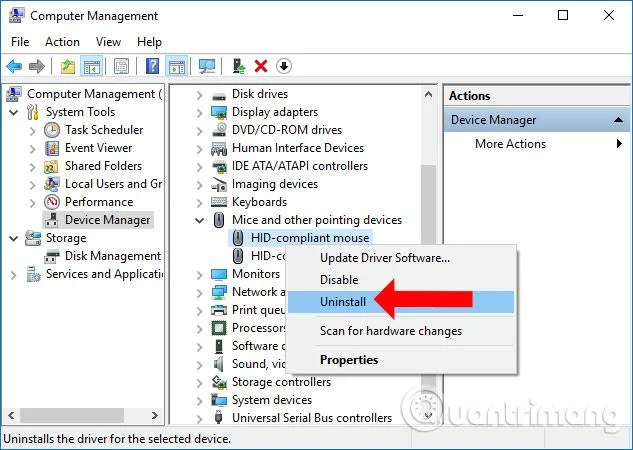
Task: Toggle the Show/Hide Console Tree toolbar button
Action: coord(92,66)
